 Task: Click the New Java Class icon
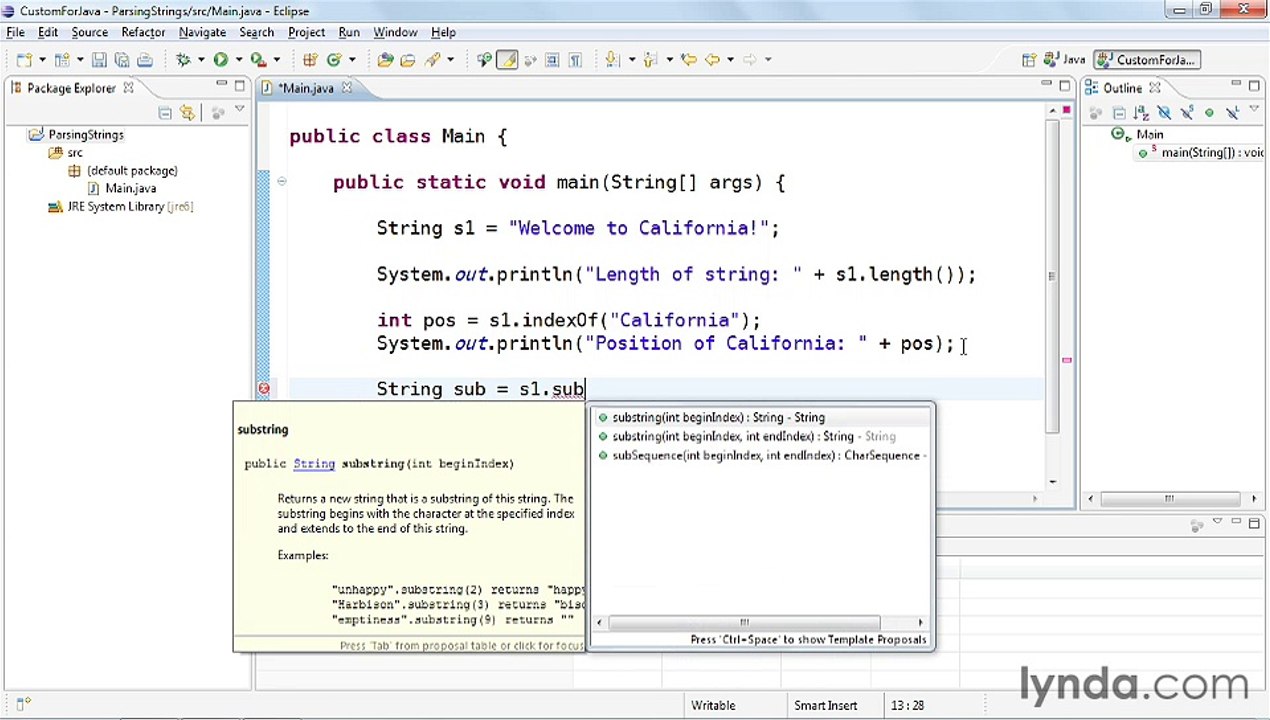pyautogui.click(x=333, y=60)
